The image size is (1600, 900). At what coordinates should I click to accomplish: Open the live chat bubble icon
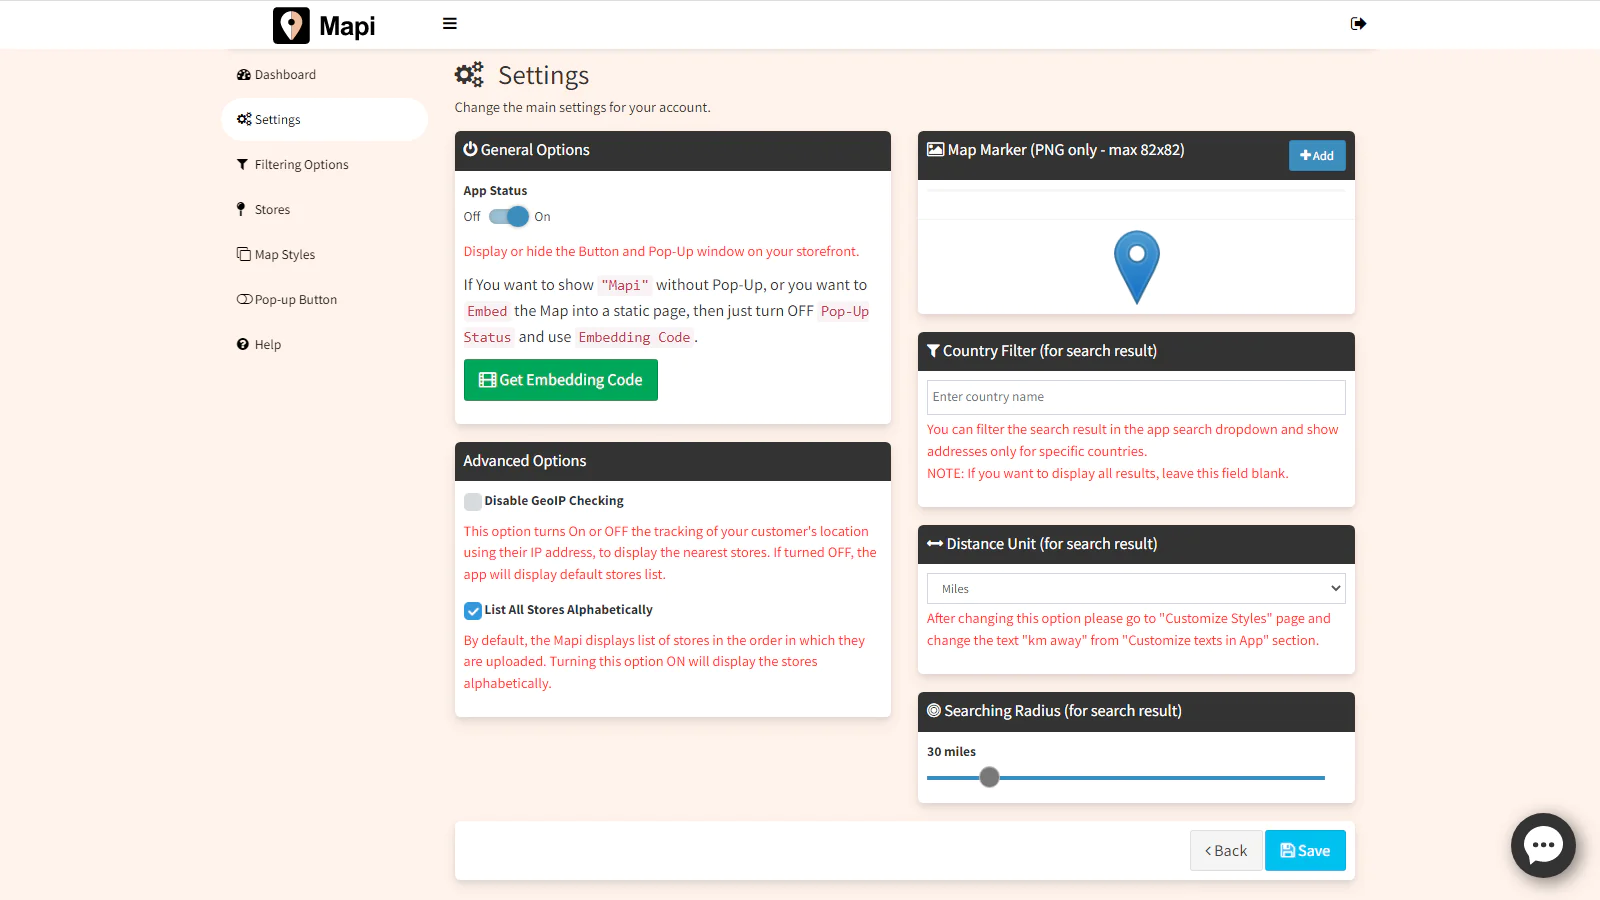point(1543,845)
